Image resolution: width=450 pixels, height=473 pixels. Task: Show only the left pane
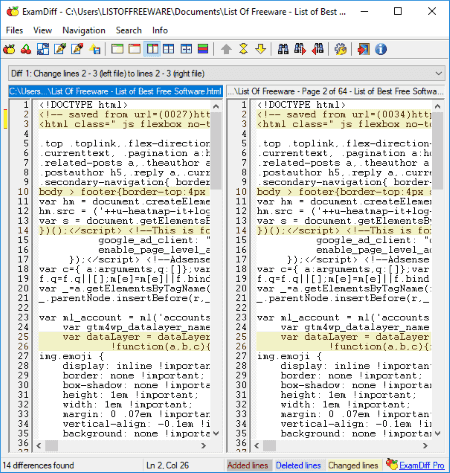(117, 49)
